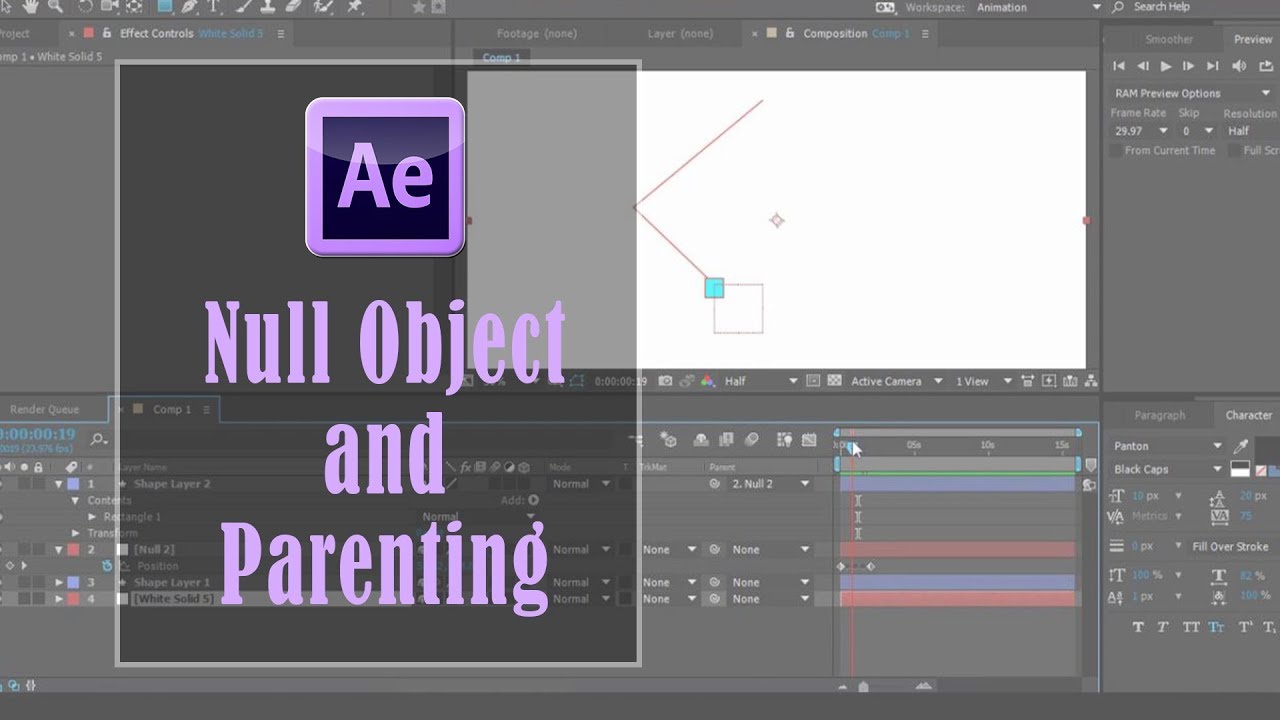This screenshot has width=1280, height=720.
Task: Select the Rectangle shape tool
Action: [164, 6]
